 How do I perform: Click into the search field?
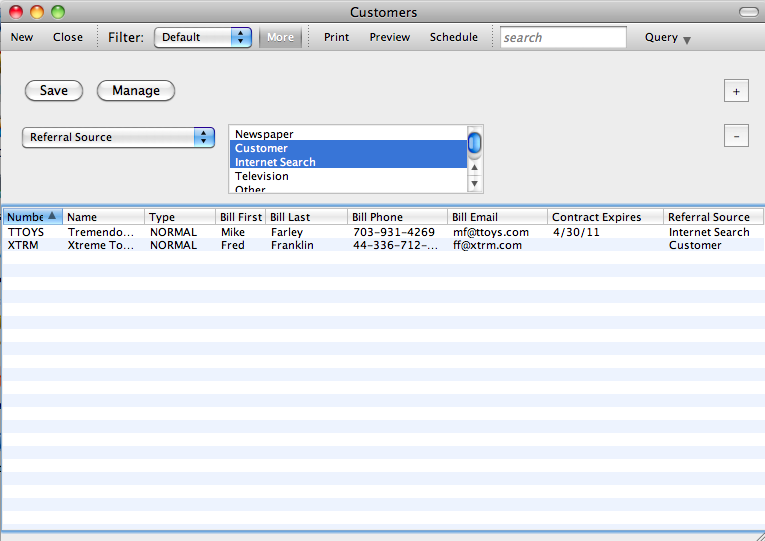click(563, 38)
